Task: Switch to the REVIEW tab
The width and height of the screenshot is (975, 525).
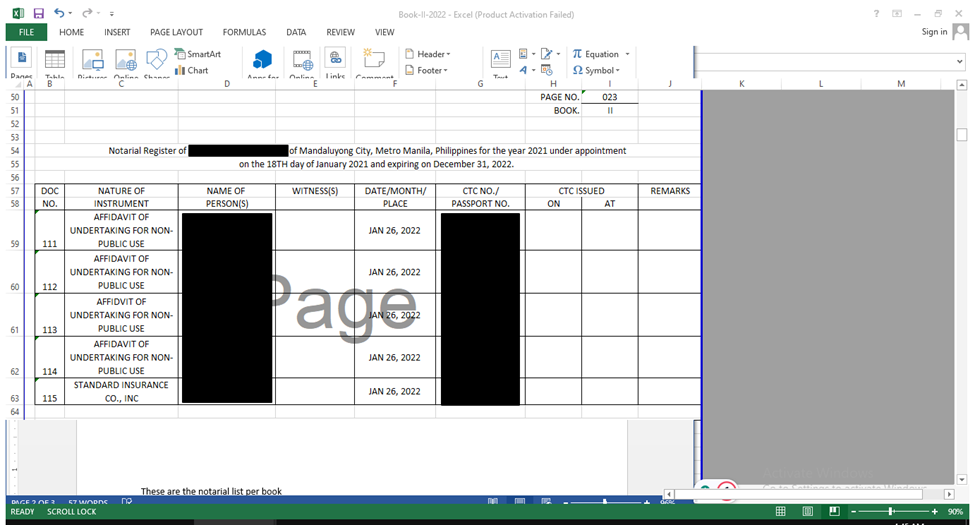Action: pos(340,32)
